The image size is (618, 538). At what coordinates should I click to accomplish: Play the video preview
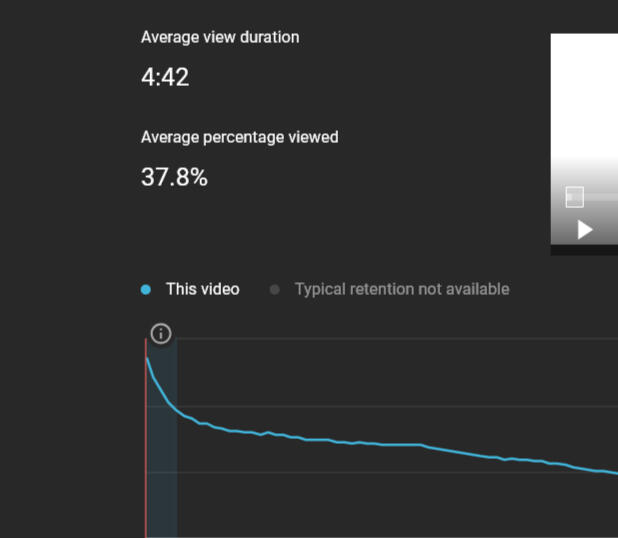click(x=585, y=229)
